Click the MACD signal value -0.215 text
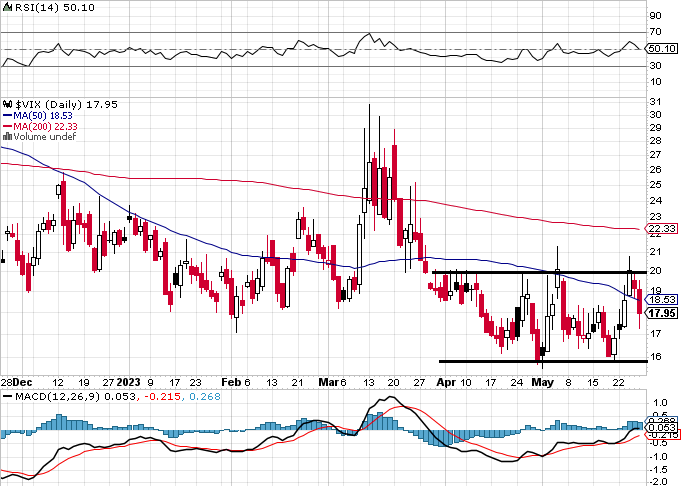 click(x=161, y=397)
